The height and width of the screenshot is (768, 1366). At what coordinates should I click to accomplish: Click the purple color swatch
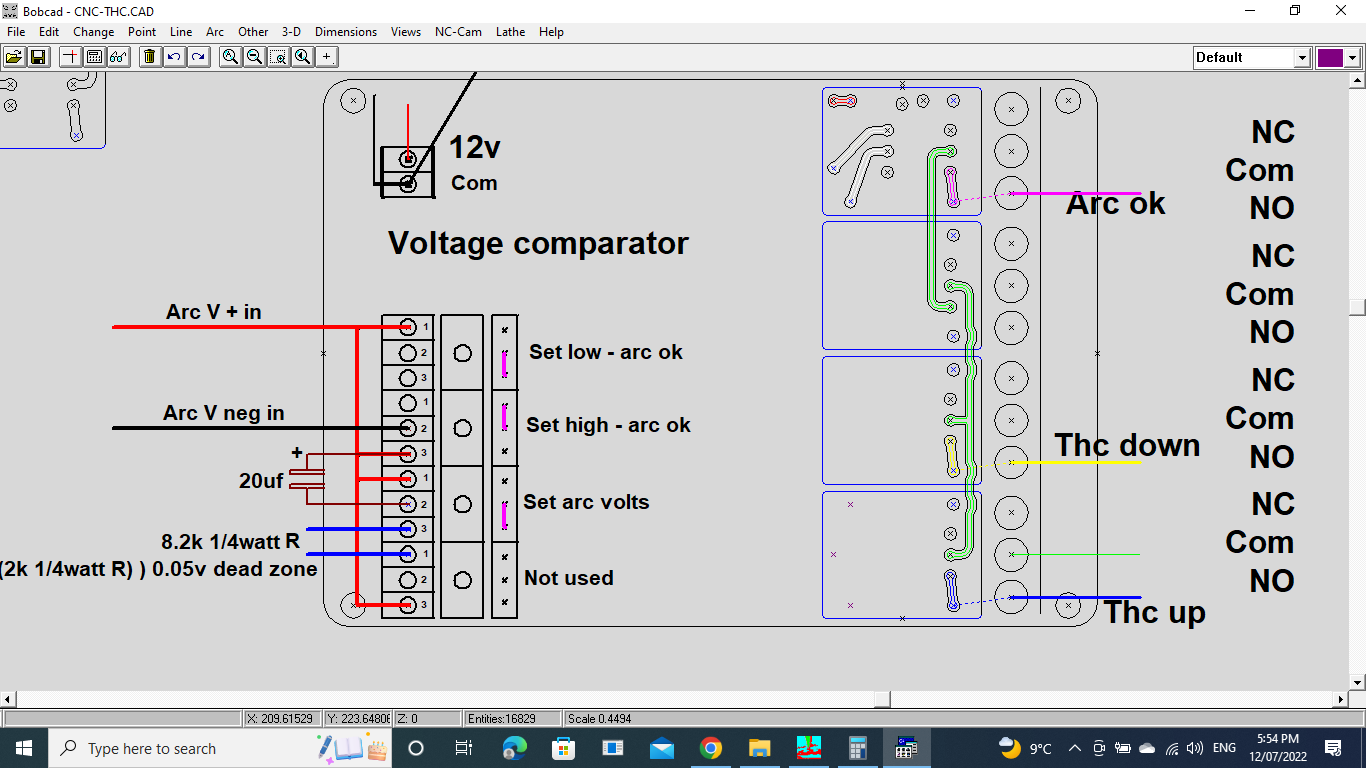pos(1330,57)
